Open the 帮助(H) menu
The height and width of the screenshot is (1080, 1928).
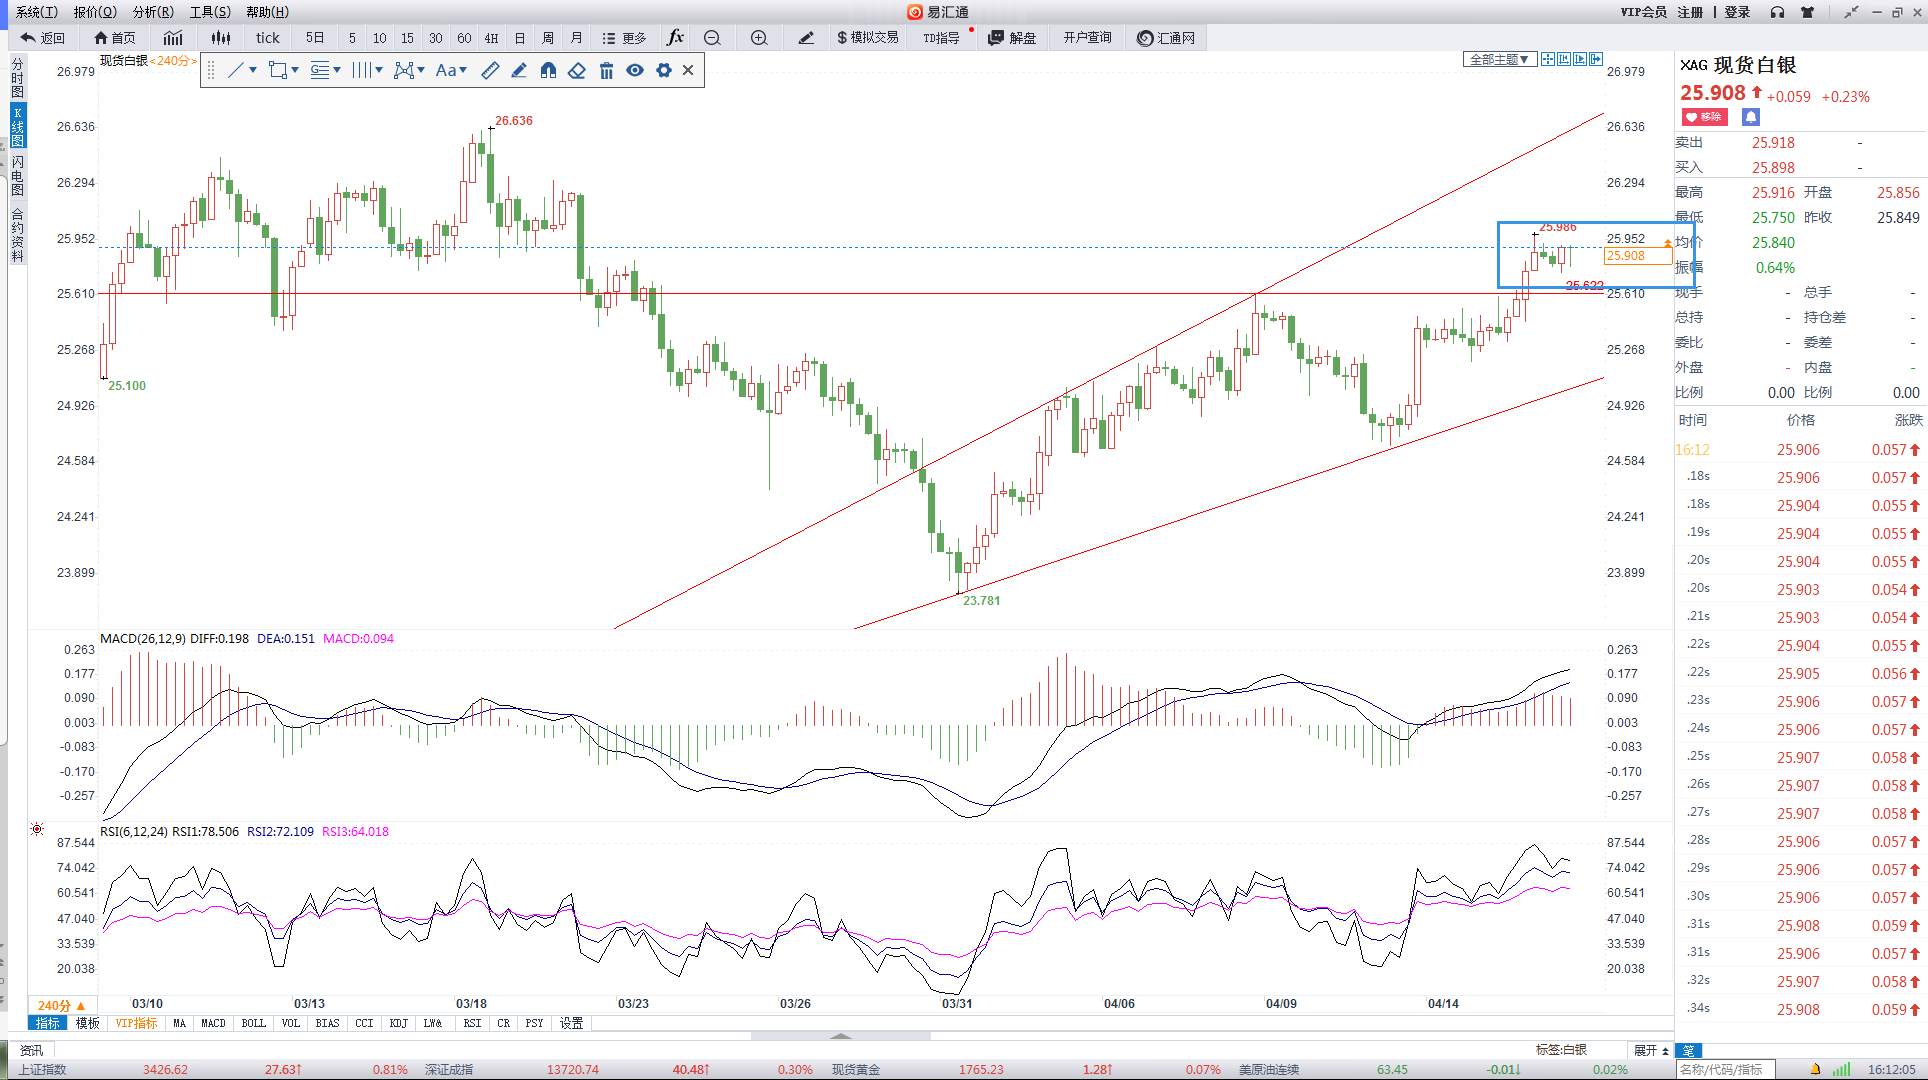[x=267, y=12]
